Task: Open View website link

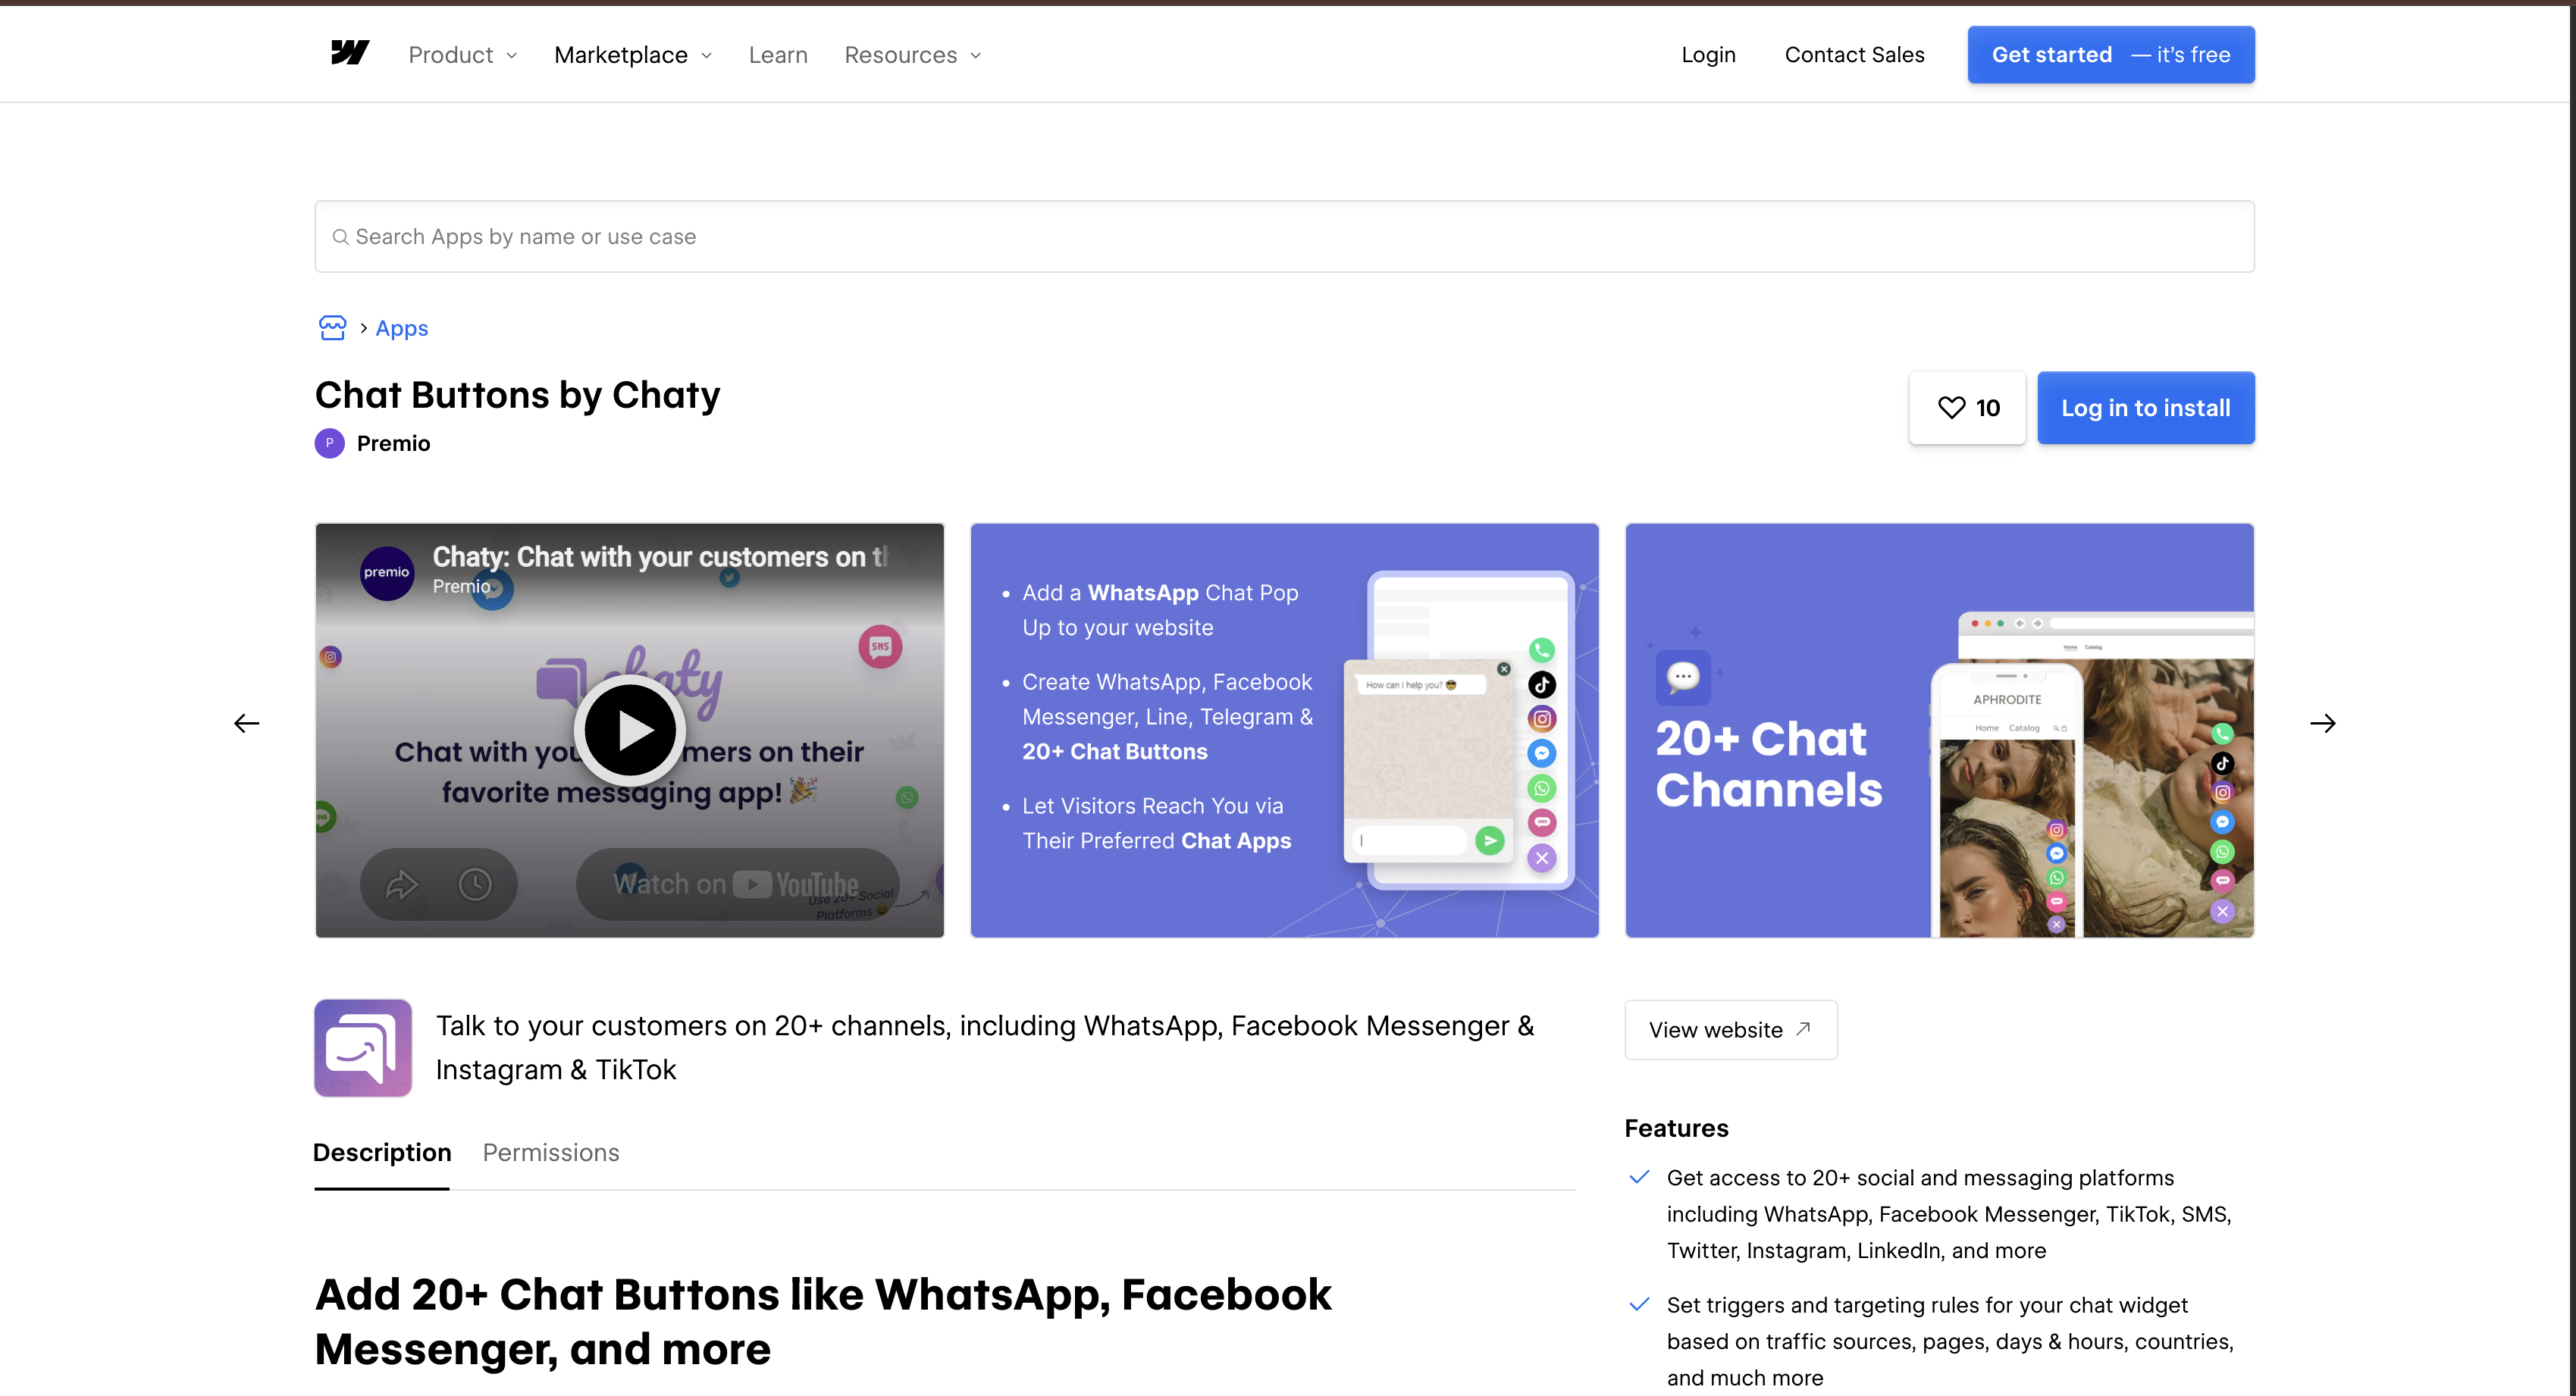Action: coord(1730,1030)
